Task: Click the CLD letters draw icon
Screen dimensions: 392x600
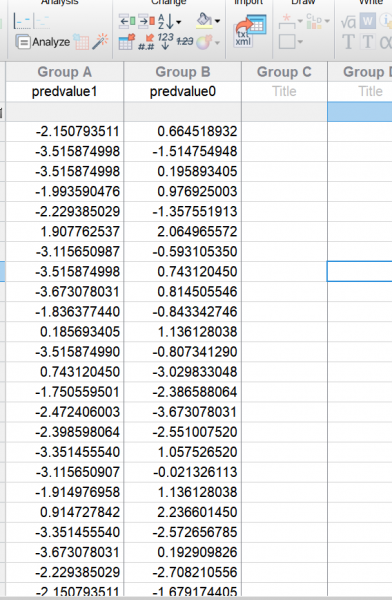Action: 314,21
